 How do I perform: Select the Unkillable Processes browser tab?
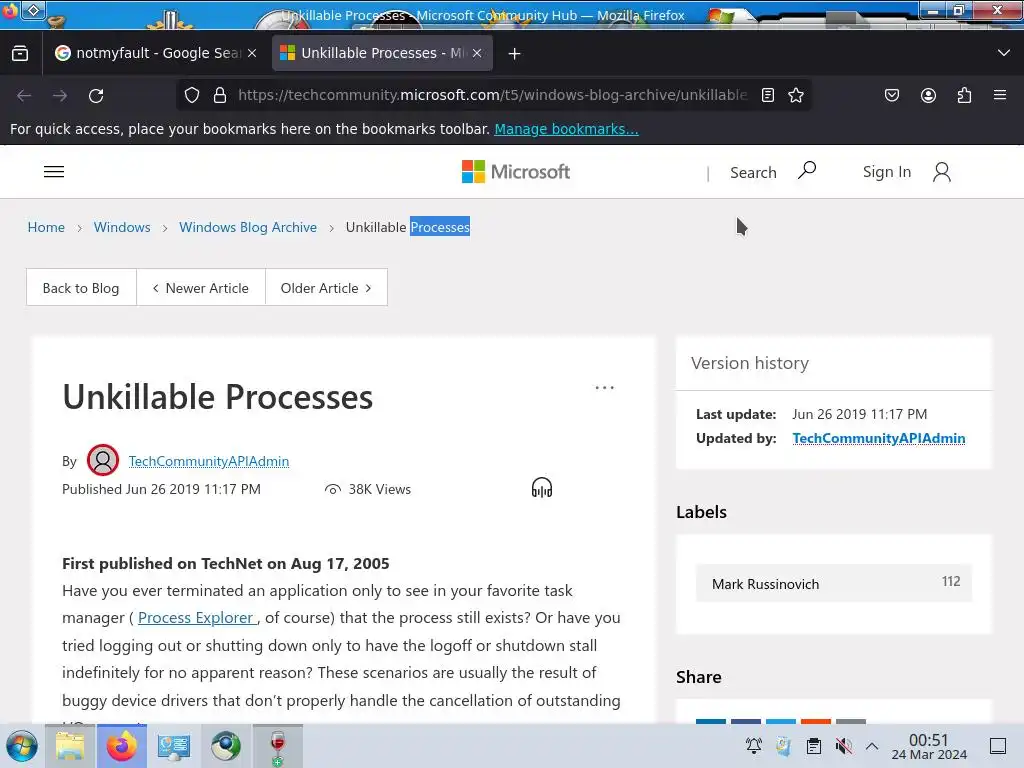tap(382, 53)
